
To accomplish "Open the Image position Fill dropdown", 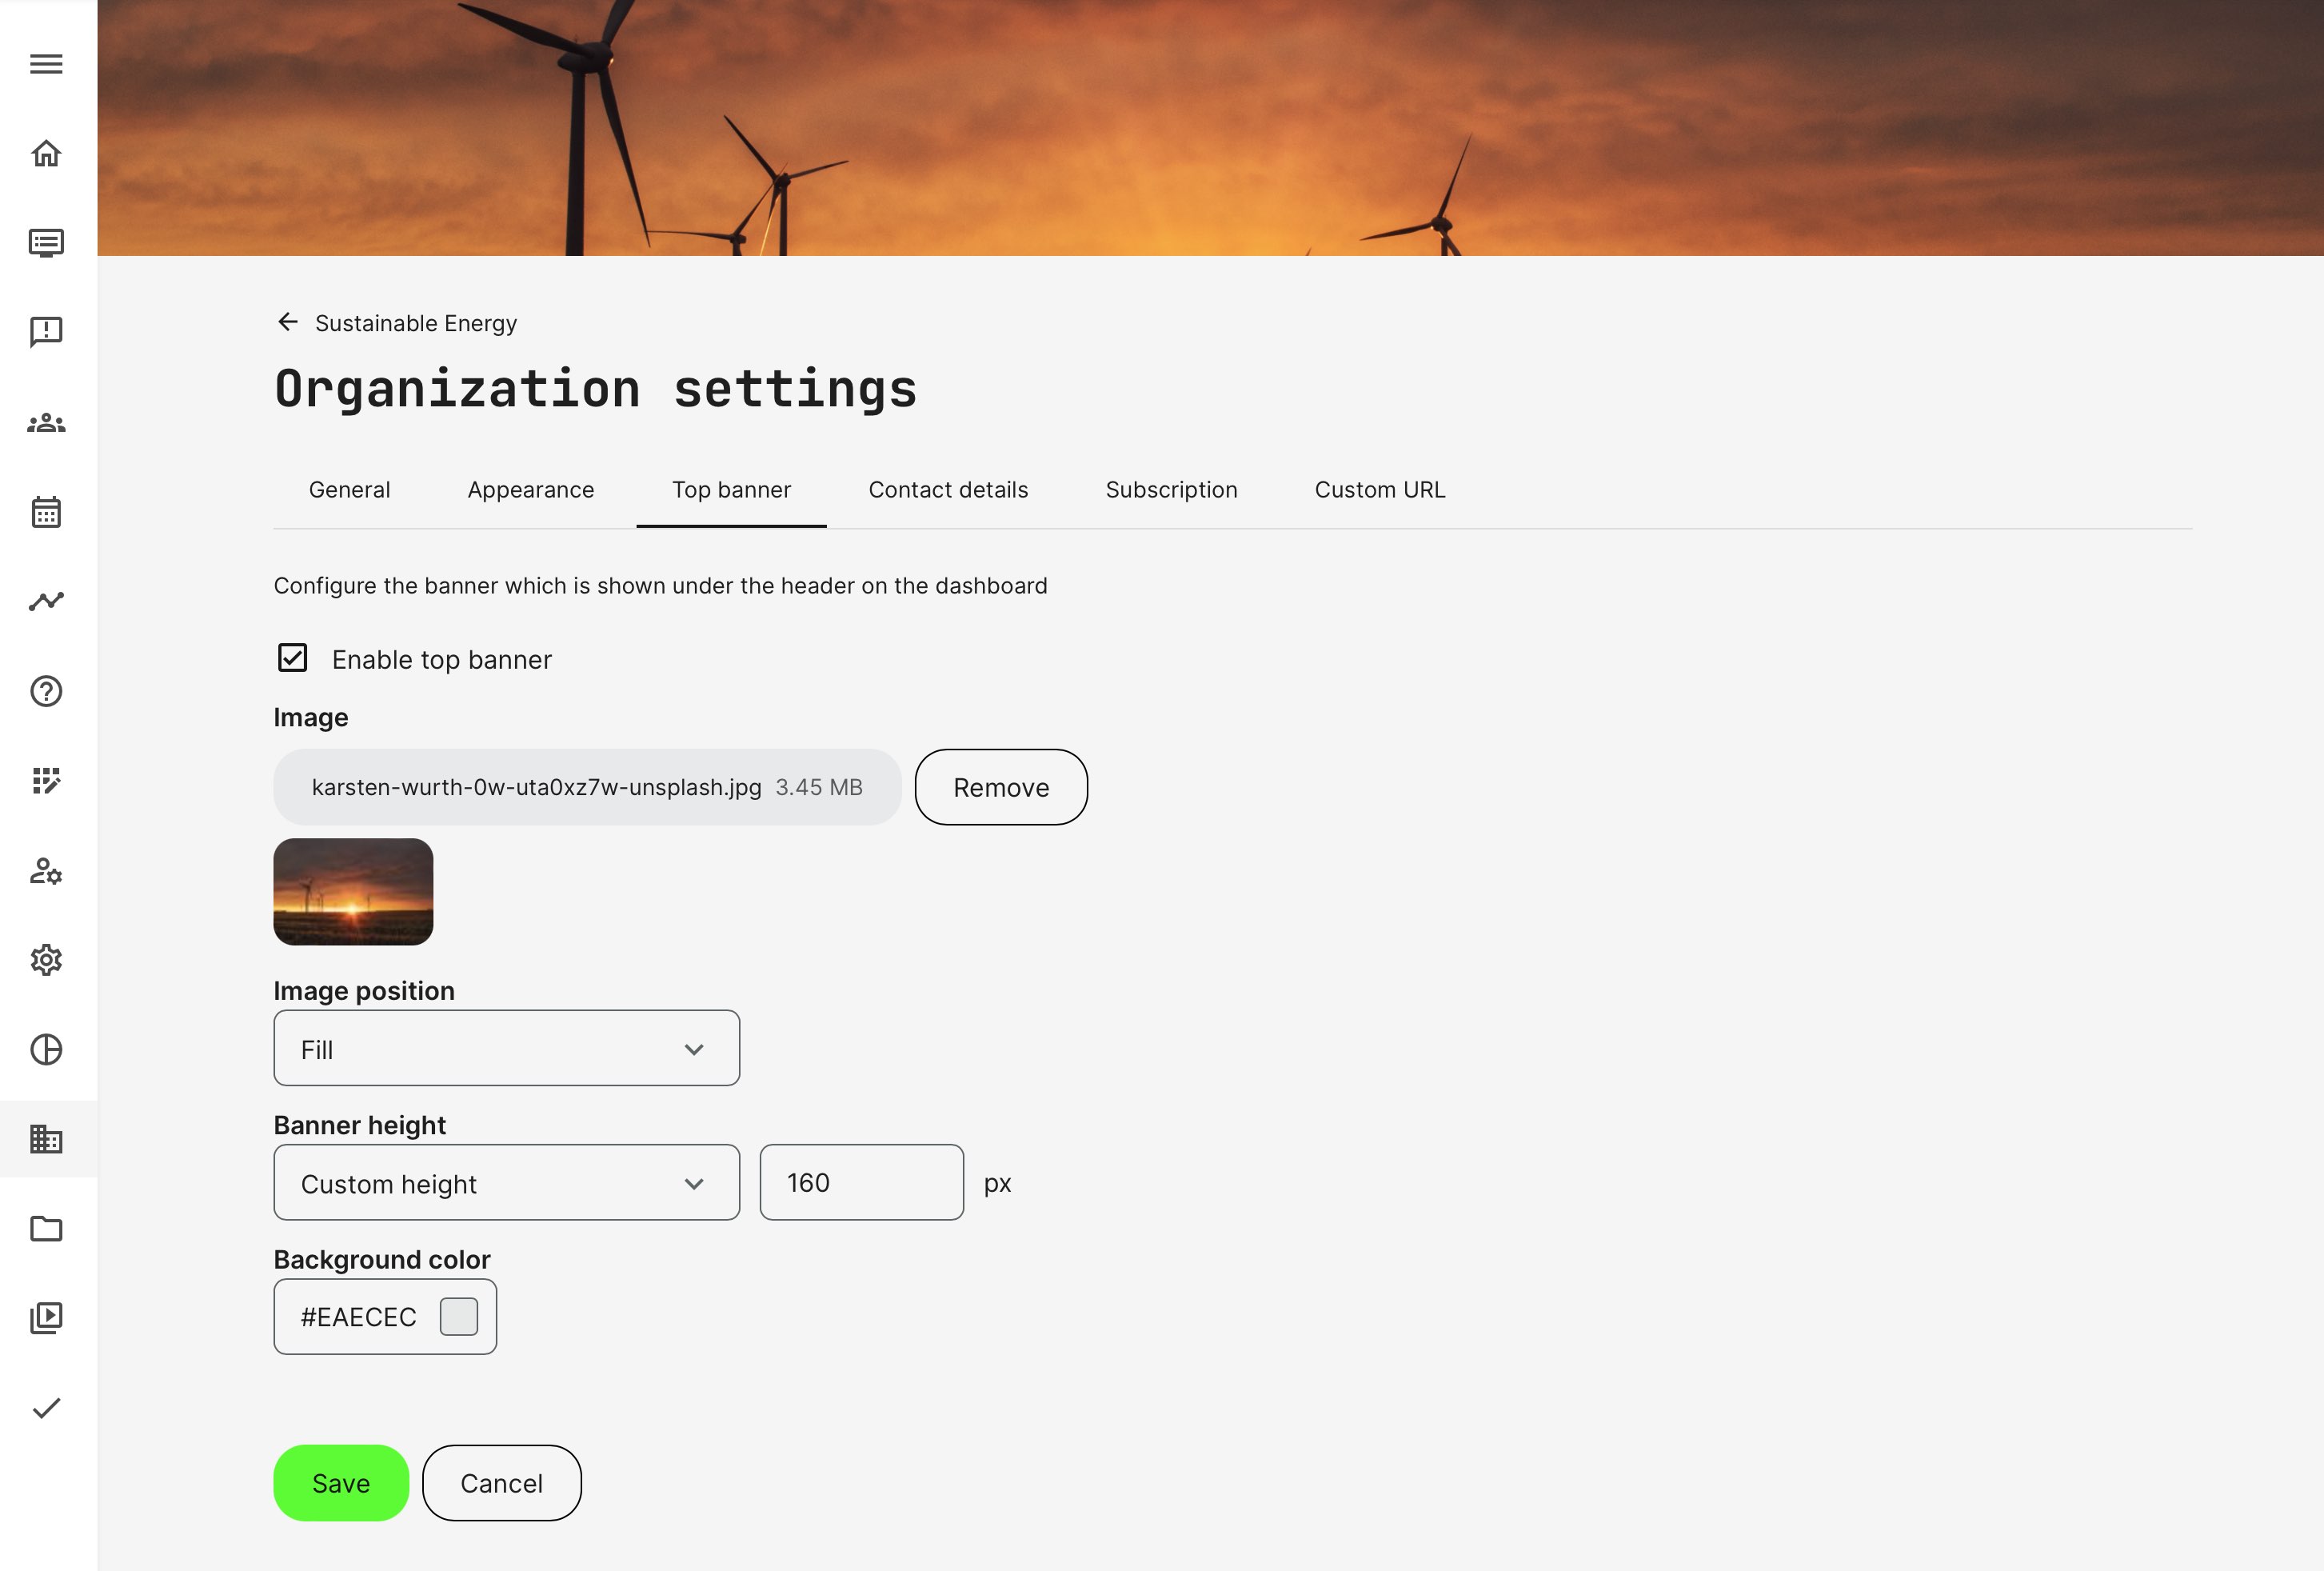I will pyautogui.click(x=506, y=1048).
